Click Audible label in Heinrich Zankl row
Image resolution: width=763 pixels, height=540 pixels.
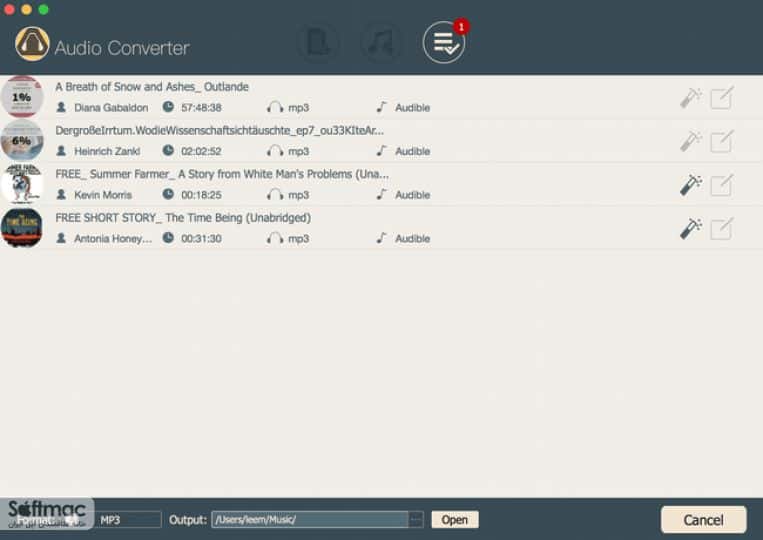coord(412,151)
